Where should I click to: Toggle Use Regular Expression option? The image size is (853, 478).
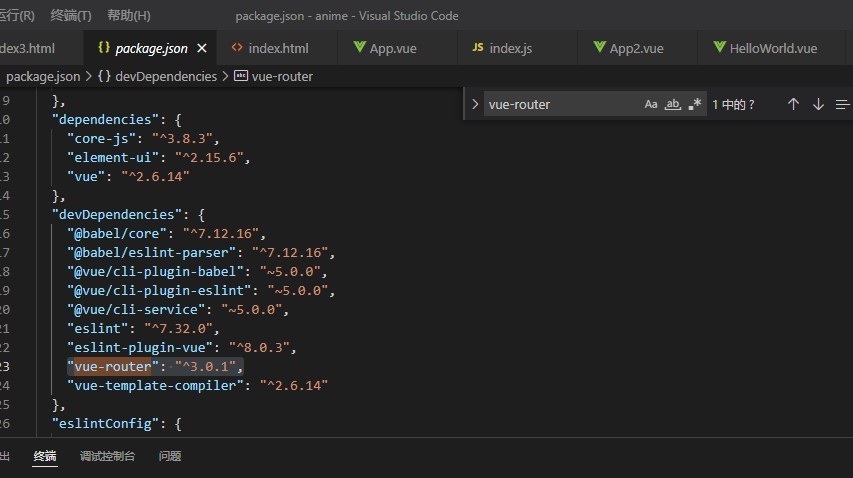[695, 104]
